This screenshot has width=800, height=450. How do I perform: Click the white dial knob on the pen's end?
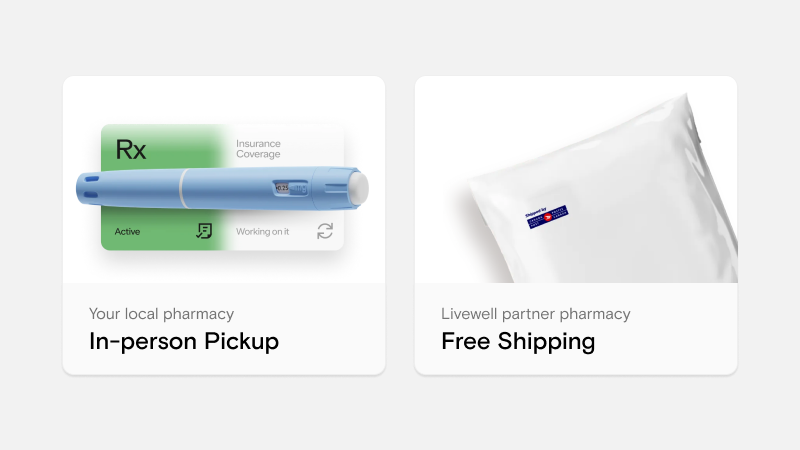point(358,187)
